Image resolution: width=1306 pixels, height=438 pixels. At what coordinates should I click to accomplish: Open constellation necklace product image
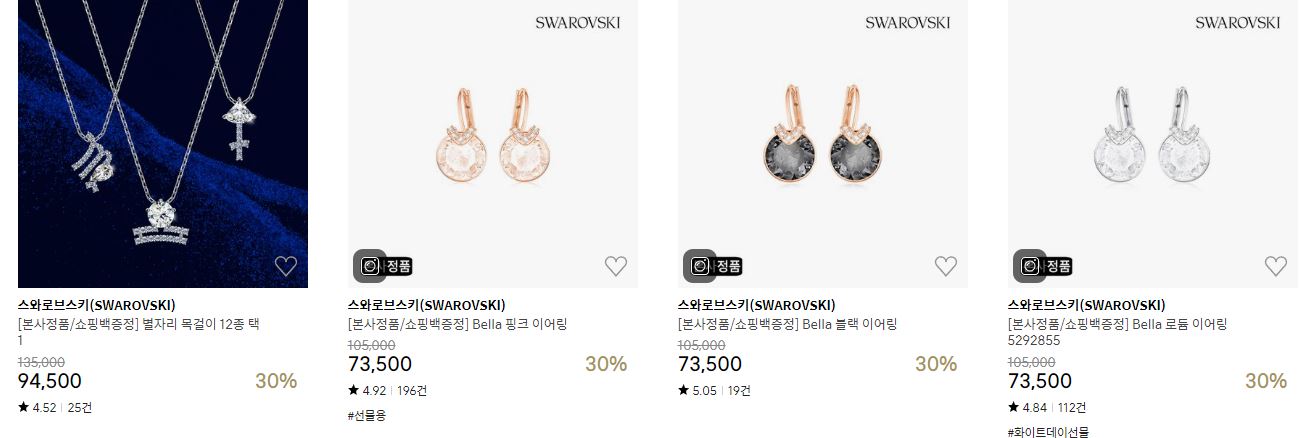(x=163, y=144)
